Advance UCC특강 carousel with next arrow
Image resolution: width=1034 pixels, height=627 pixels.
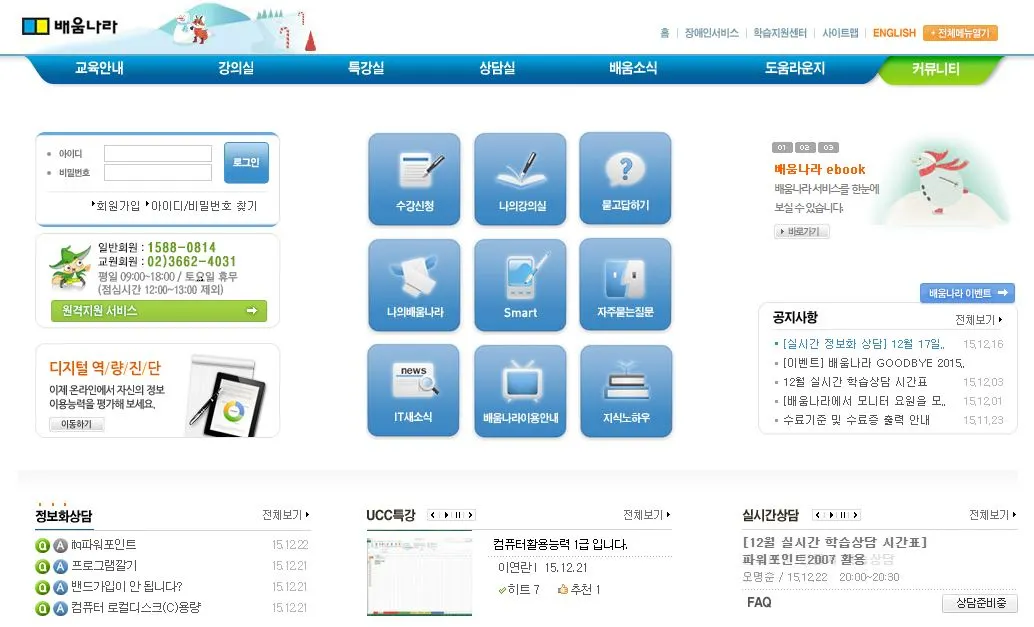472,513
